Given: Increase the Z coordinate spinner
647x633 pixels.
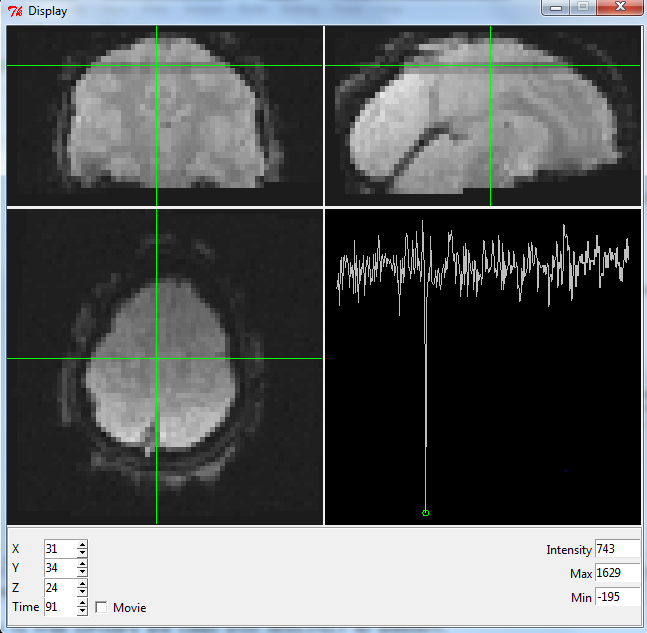Looking at the screenshot, I should point(82,583).
